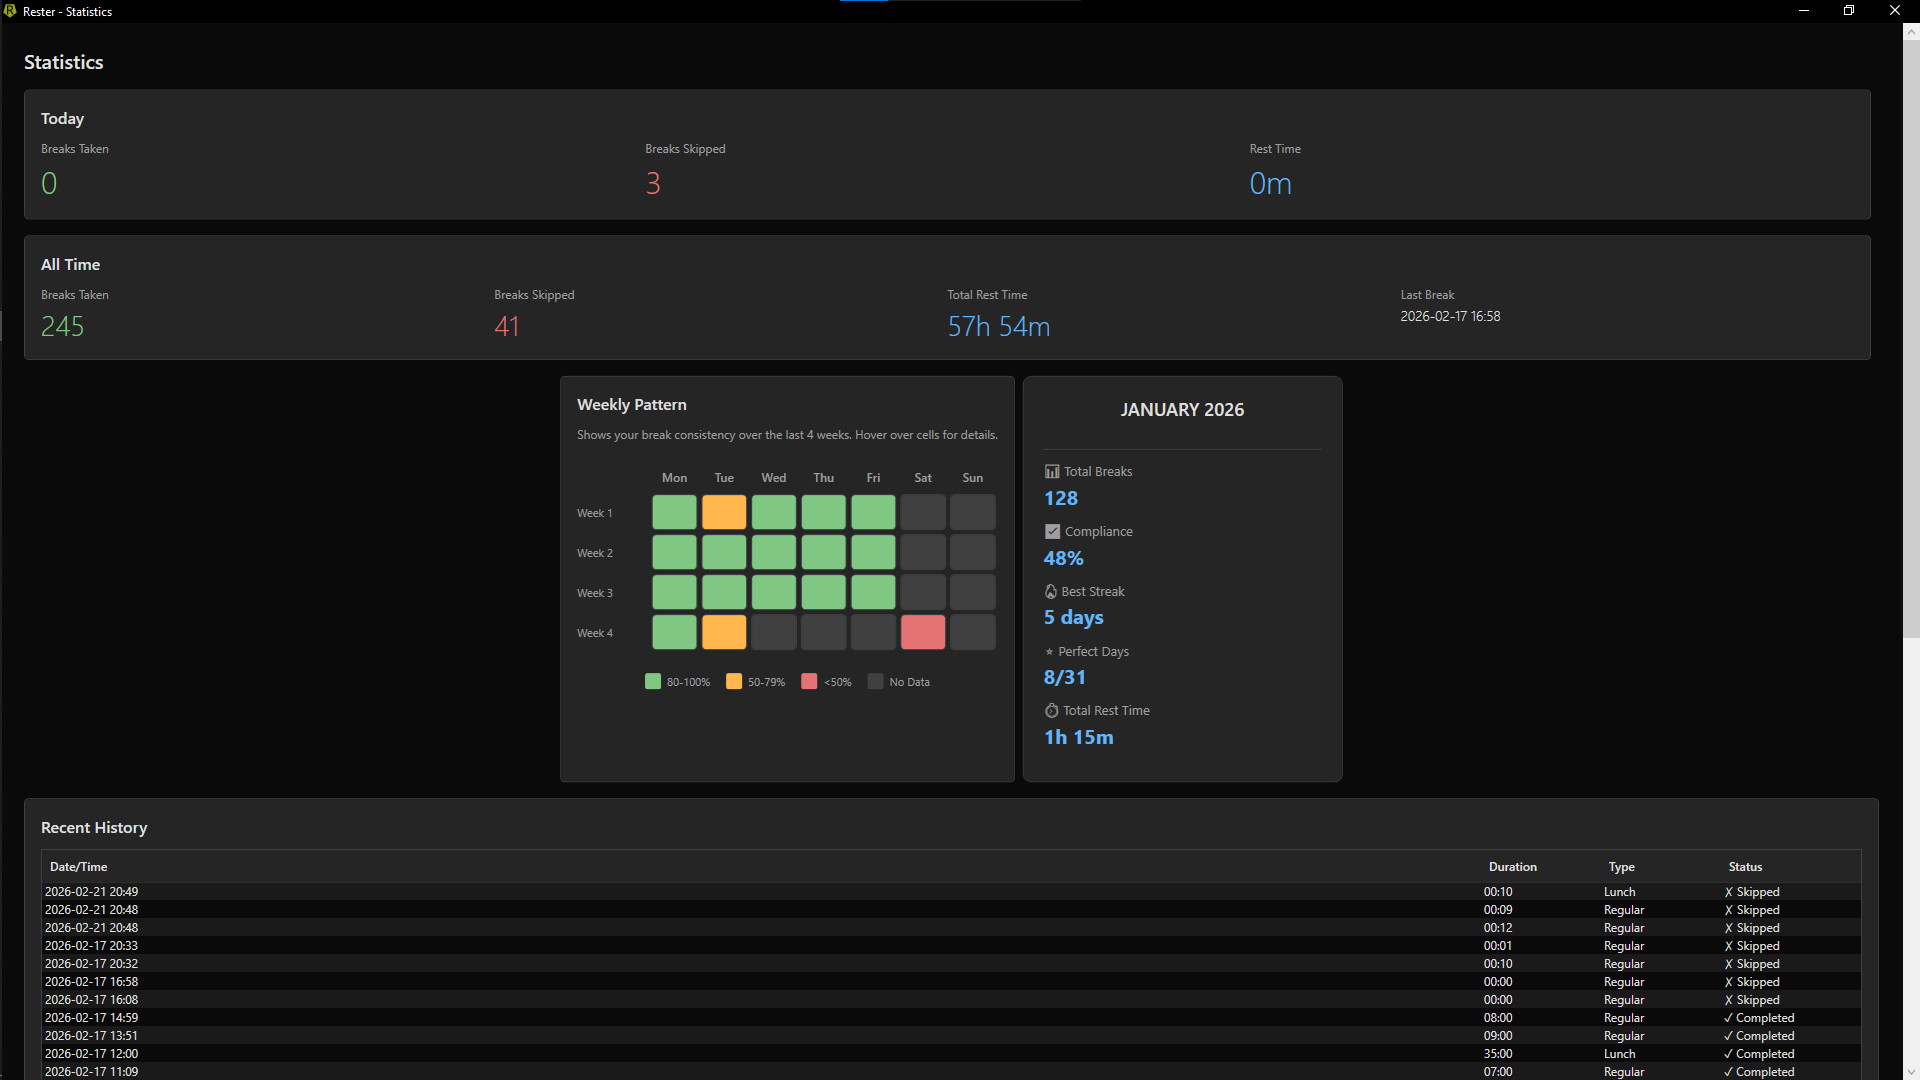The height and width of the screenshot is (1080, 1920).
Task: Click the Status column header
Action: tap(1745, 867)
